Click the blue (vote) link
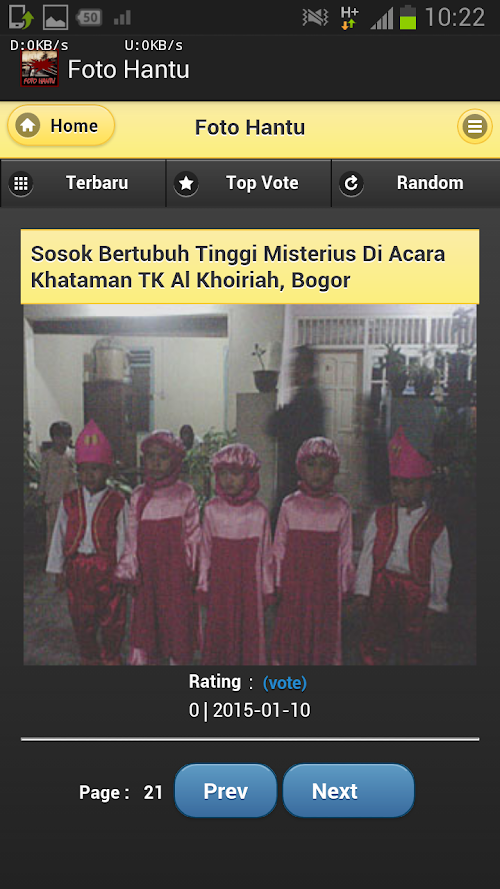This screenshot has width=500, height=889. pos(285,683)
